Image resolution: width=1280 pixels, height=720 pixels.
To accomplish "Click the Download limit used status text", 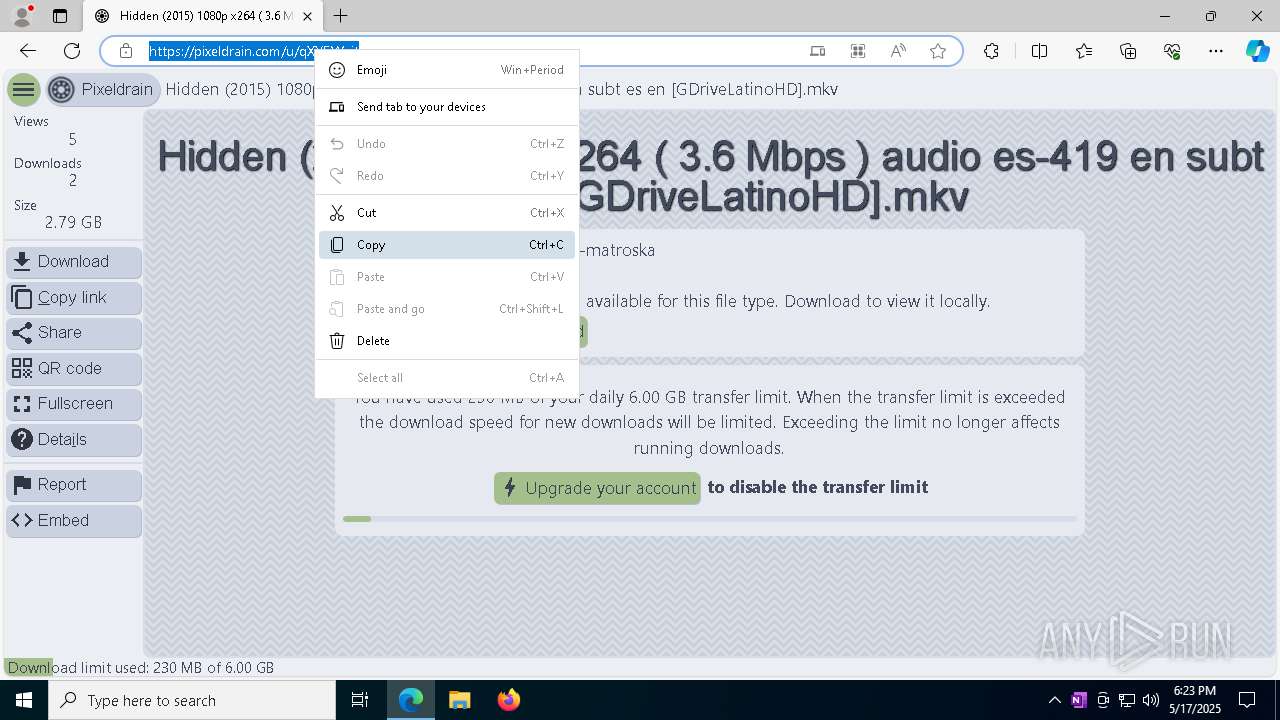I will pos(141,668).
